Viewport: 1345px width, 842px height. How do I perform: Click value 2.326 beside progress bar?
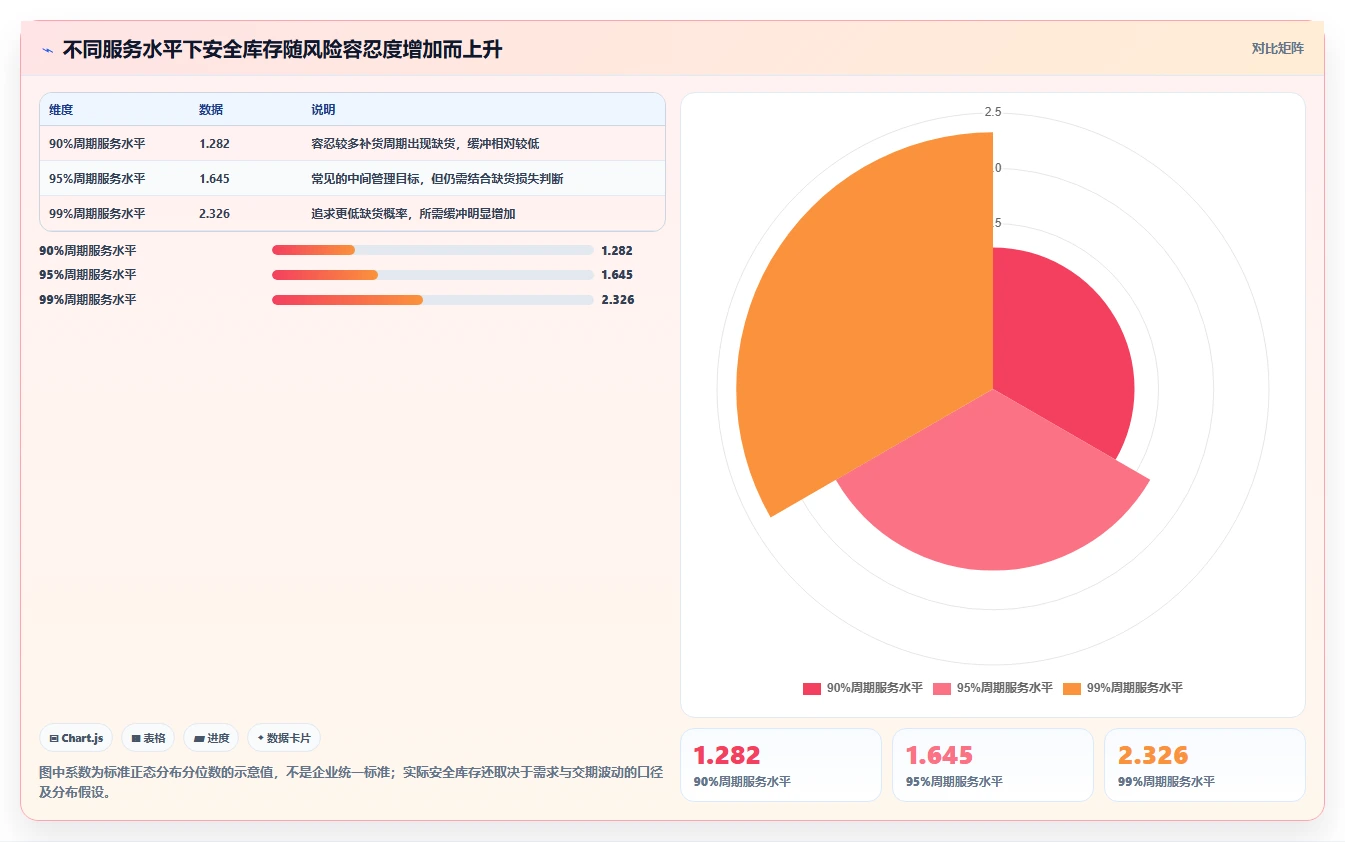[618, 299]
